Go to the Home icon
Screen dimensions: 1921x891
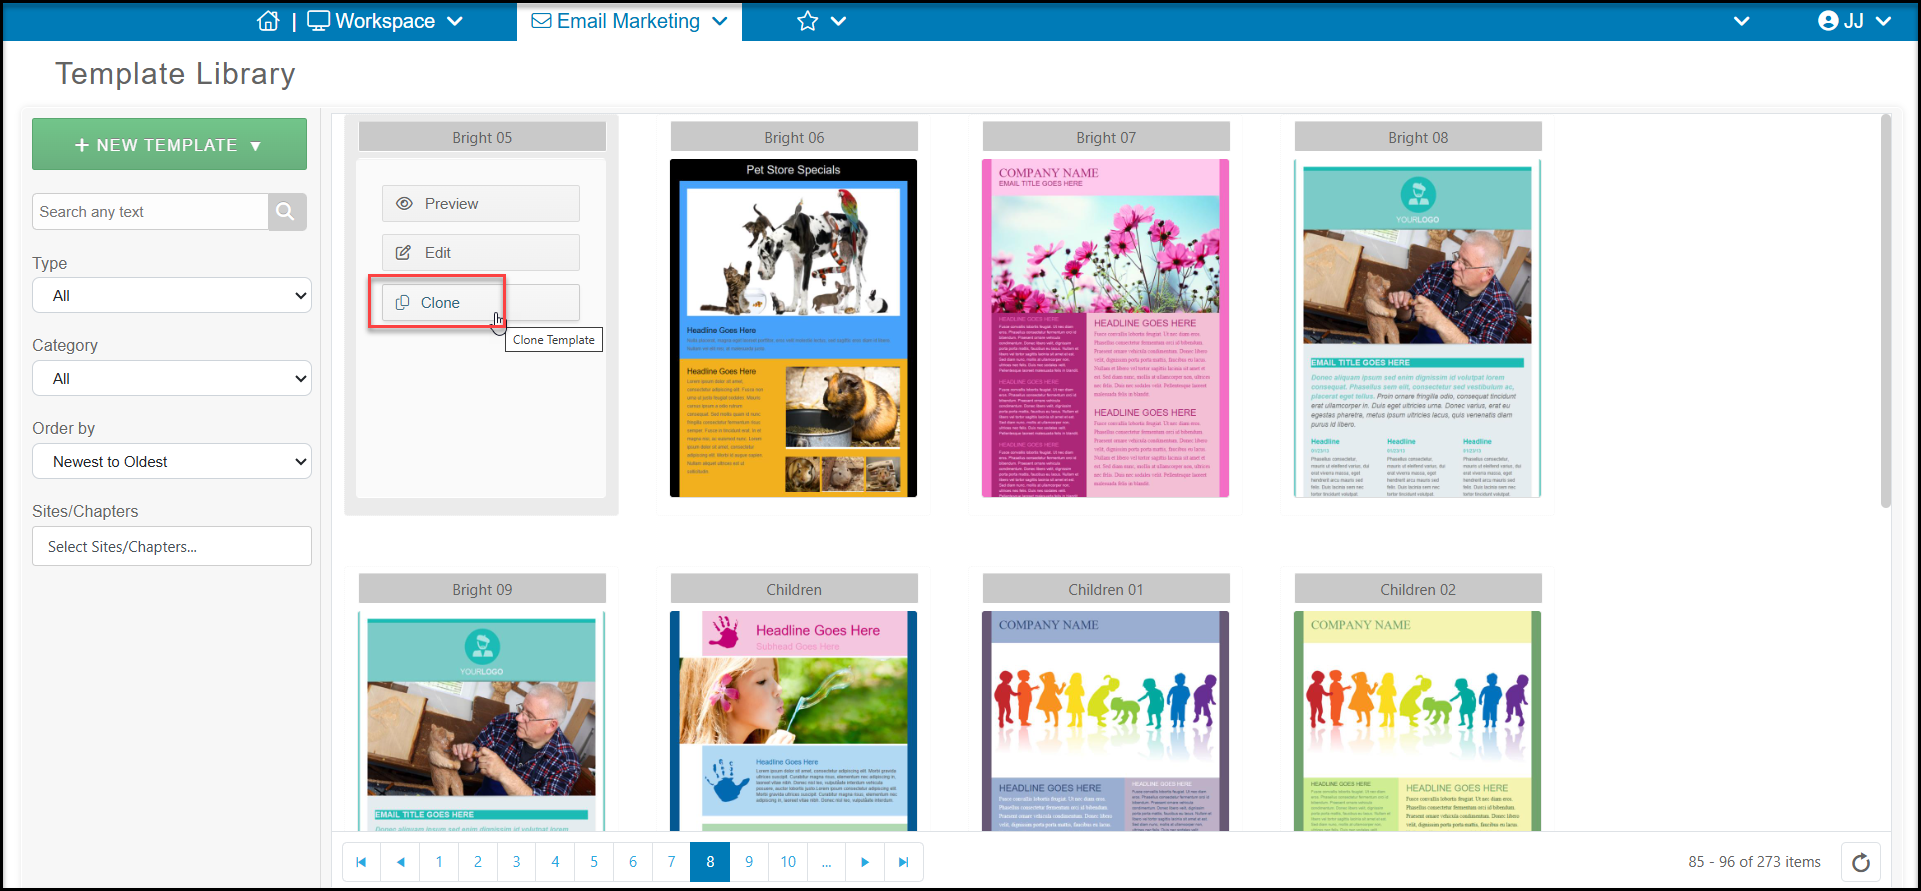click(x=268, y=21)
